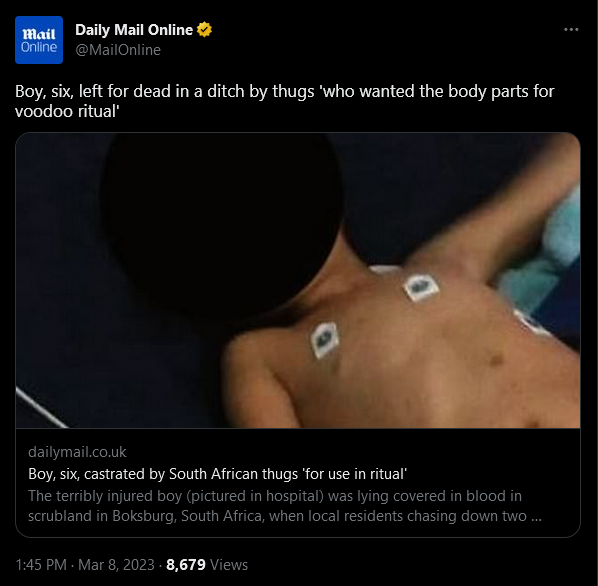Open the Daily Mail Online display name
Screen dimensions: 598x586
134,30
